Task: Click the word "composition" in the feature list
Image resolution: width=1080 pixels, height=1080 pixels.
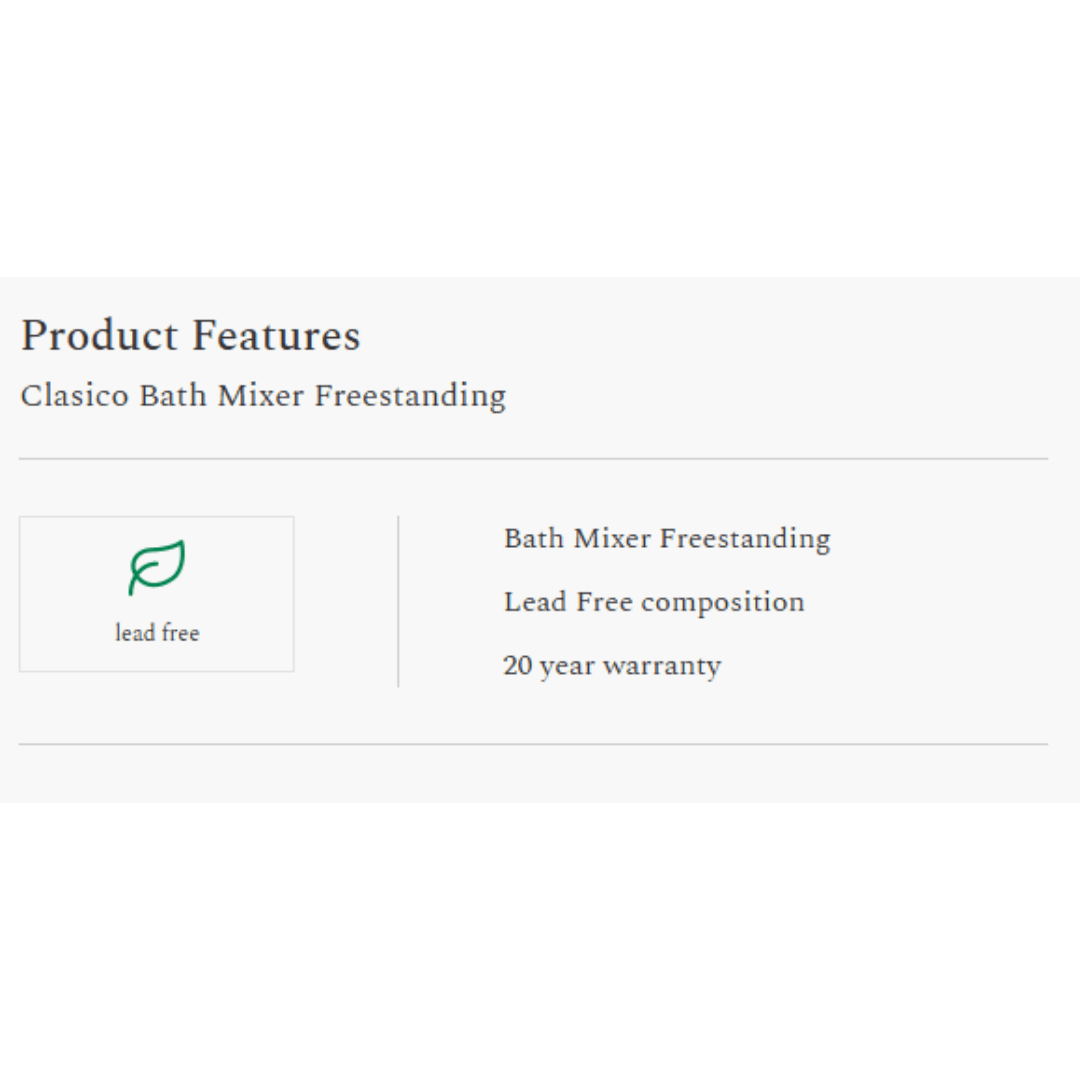Action: coord(723,603)
